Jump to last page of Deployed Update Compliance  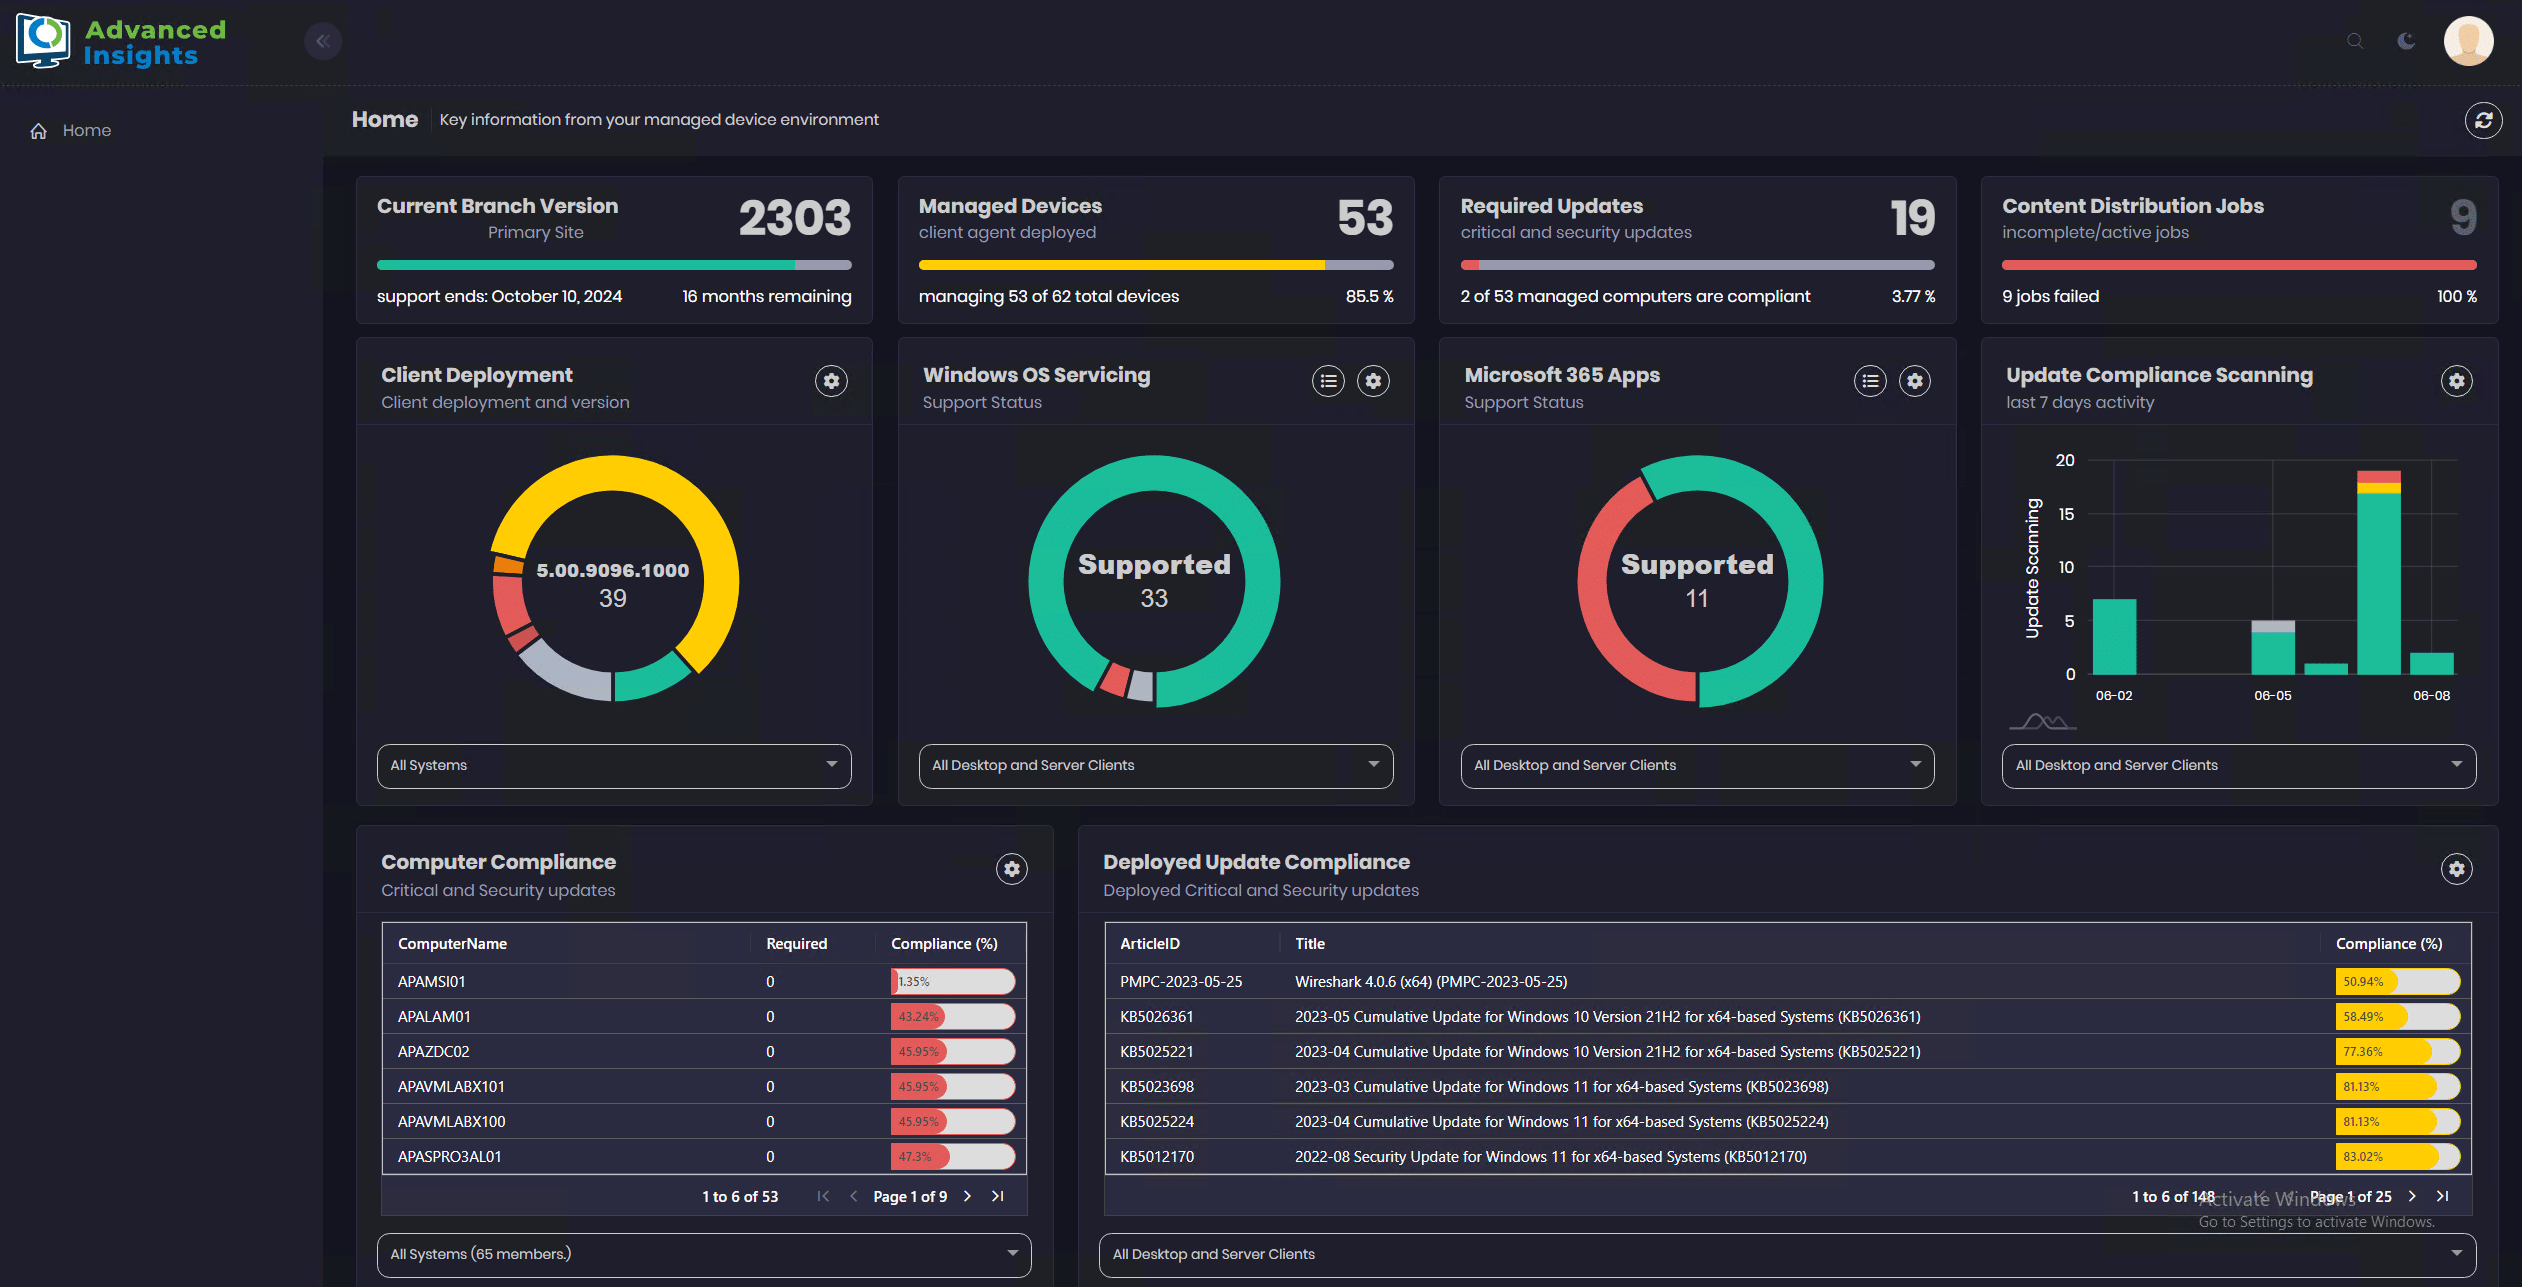2443,1196
